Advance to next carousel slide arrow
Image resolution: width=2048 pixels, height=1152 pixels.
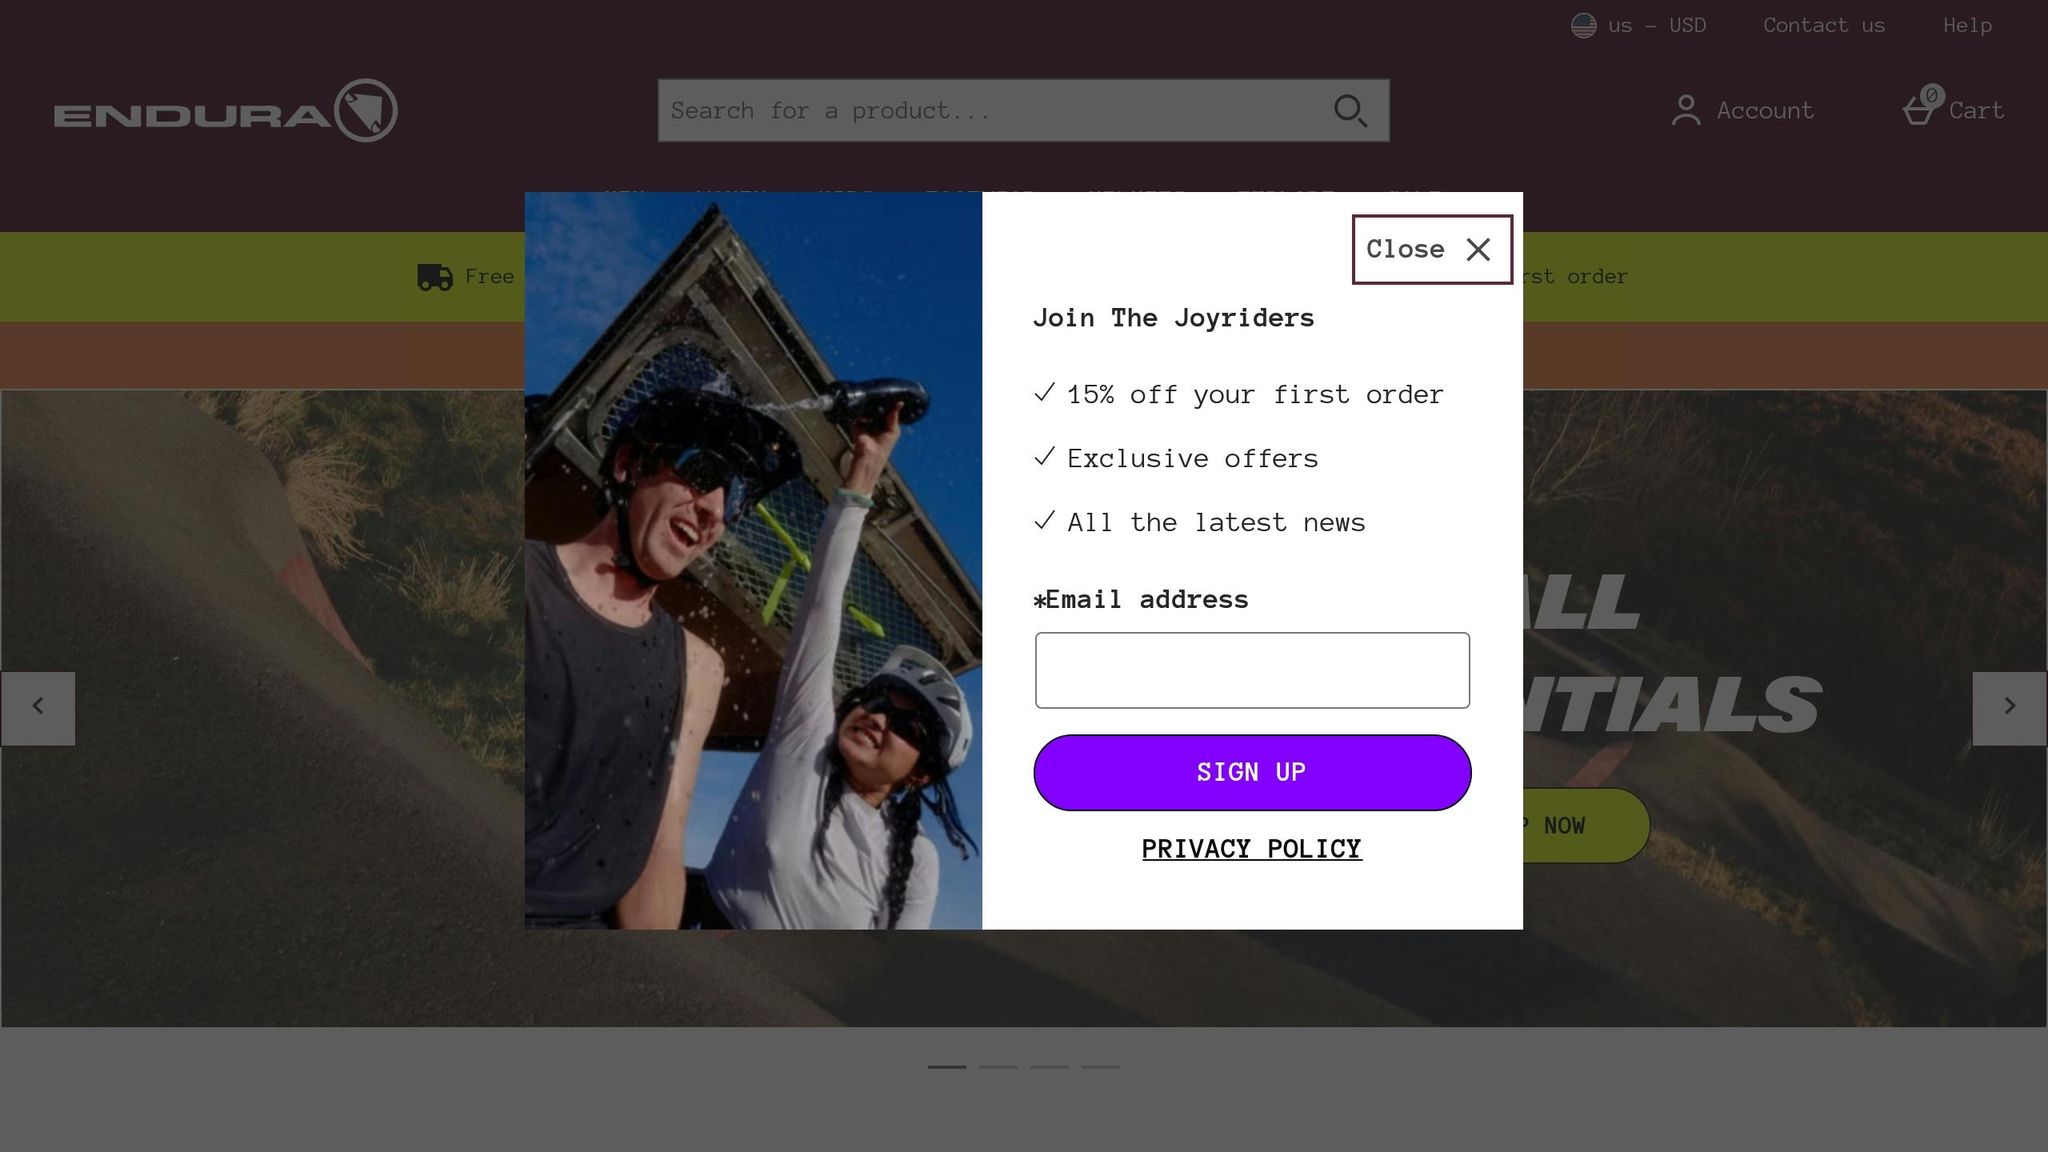2009,708
